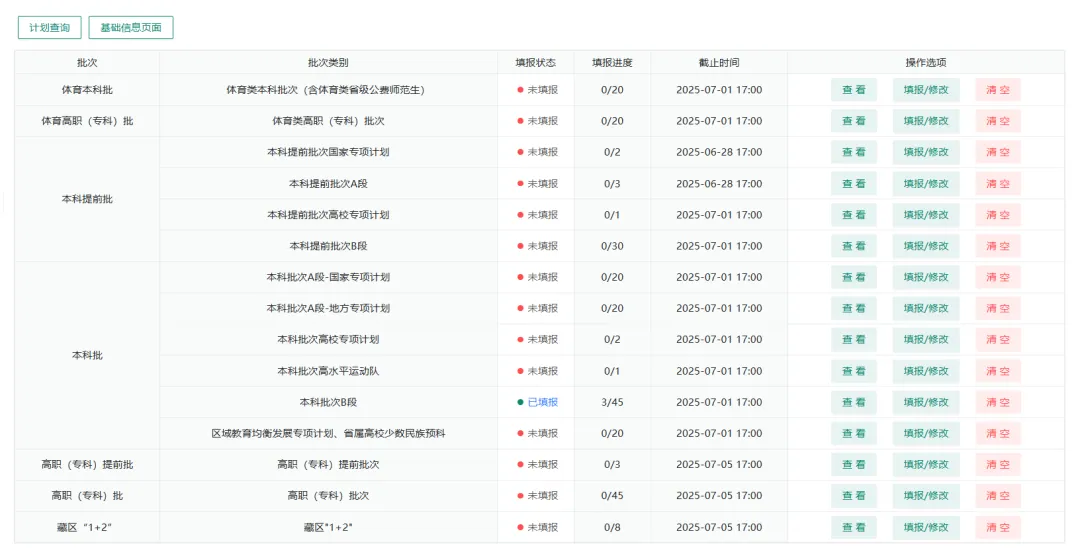The image size is (1080, 556).
Task: Click 填报/修改 for 体育类高职（专科）批次
Action: [x=925, y=121]
